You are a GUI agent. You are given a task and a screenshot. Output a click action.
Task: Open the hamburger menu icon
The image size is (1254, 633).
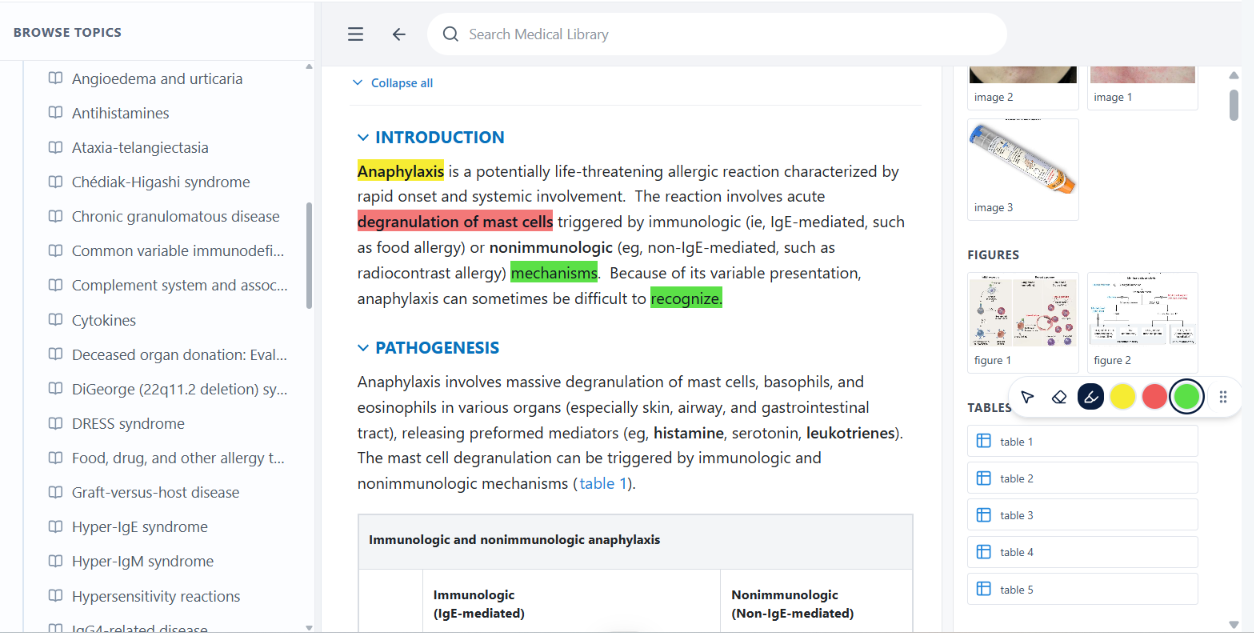[355, 34]
